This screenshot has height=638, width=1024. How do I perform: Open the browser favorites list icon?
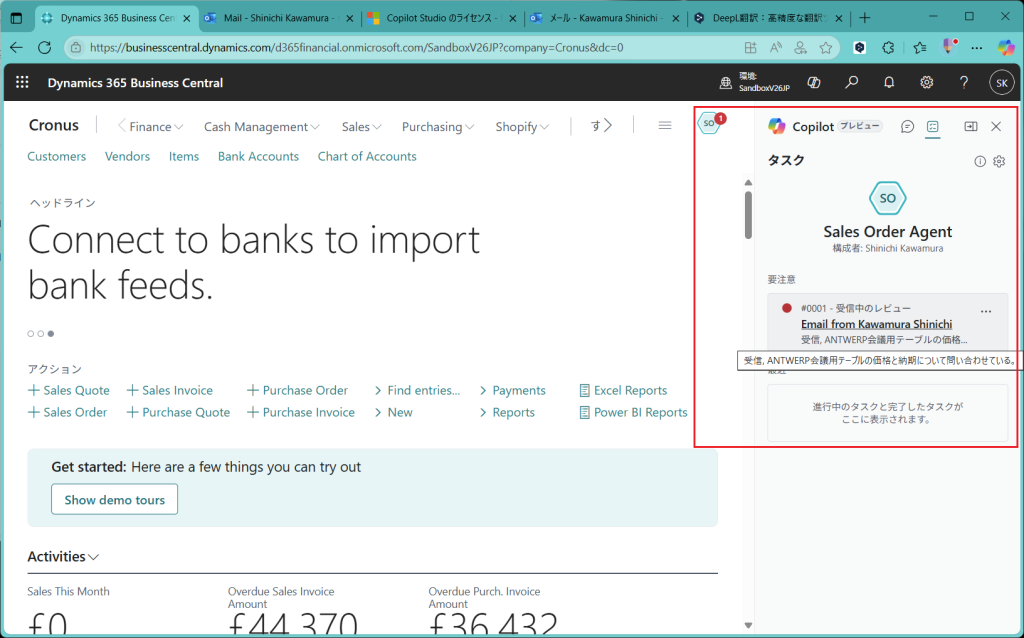click(920, 48)
